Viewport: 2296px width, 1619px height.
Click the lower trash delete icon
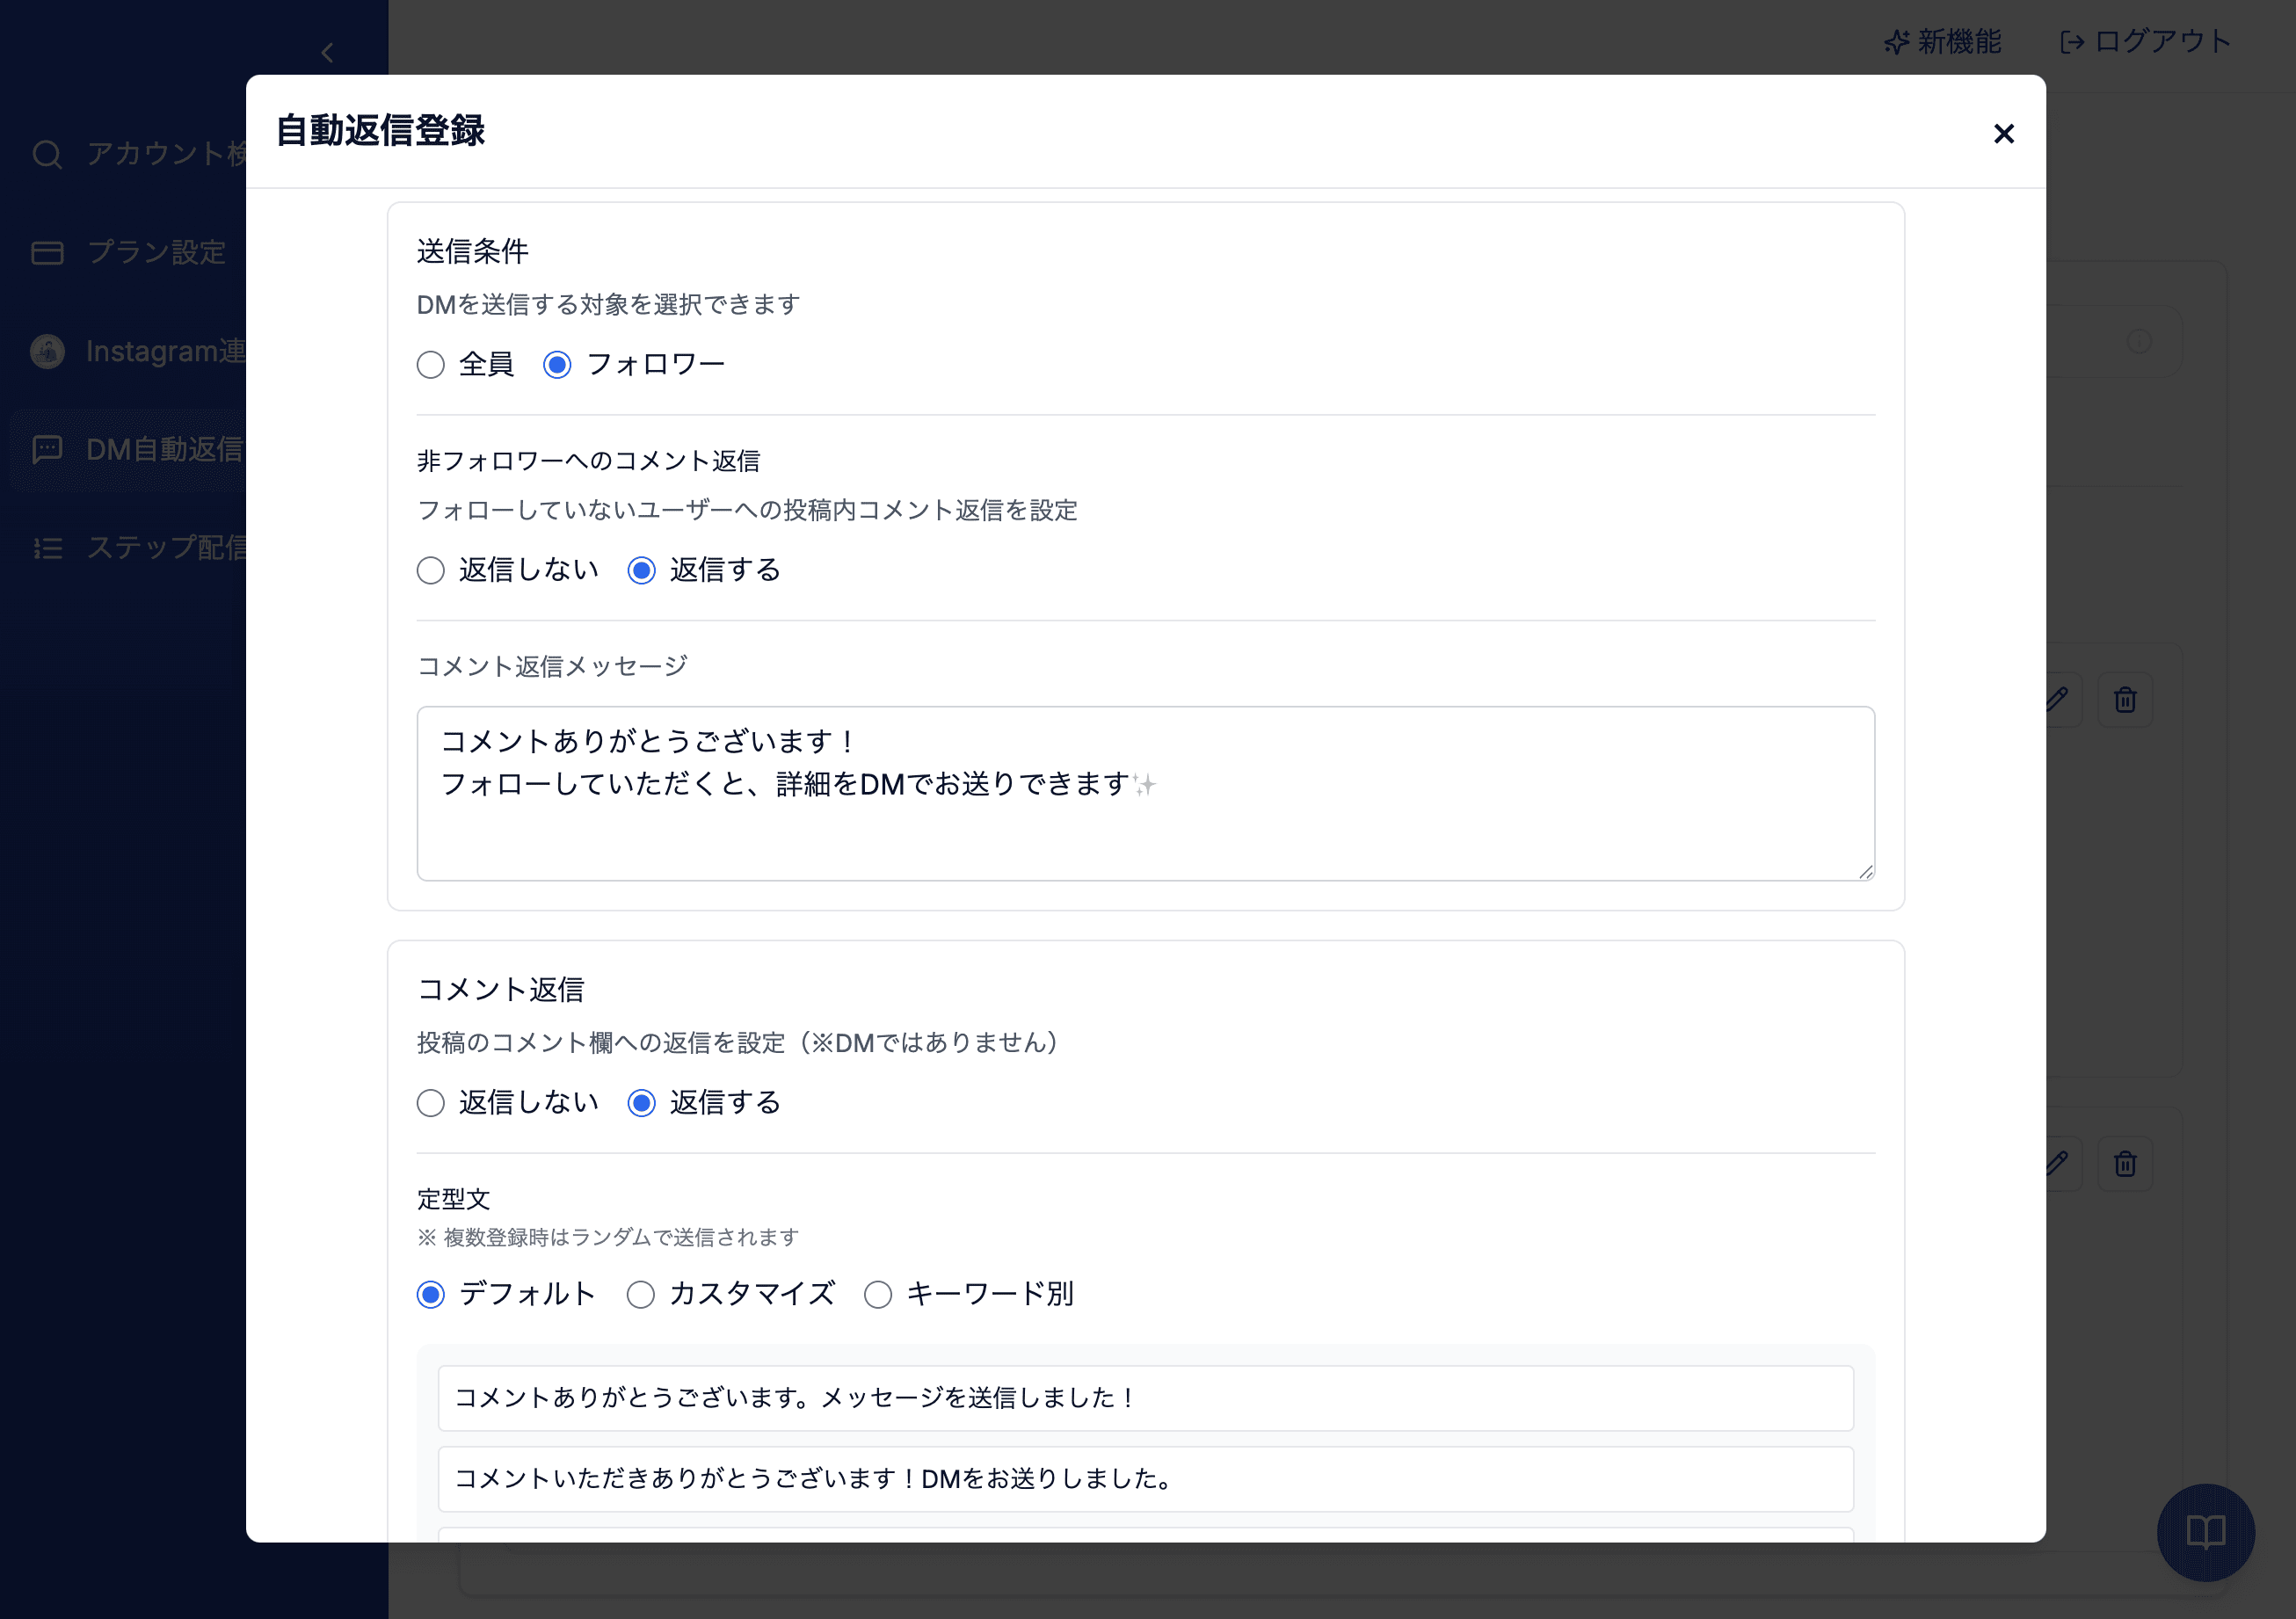[x=2125, y=1163]
